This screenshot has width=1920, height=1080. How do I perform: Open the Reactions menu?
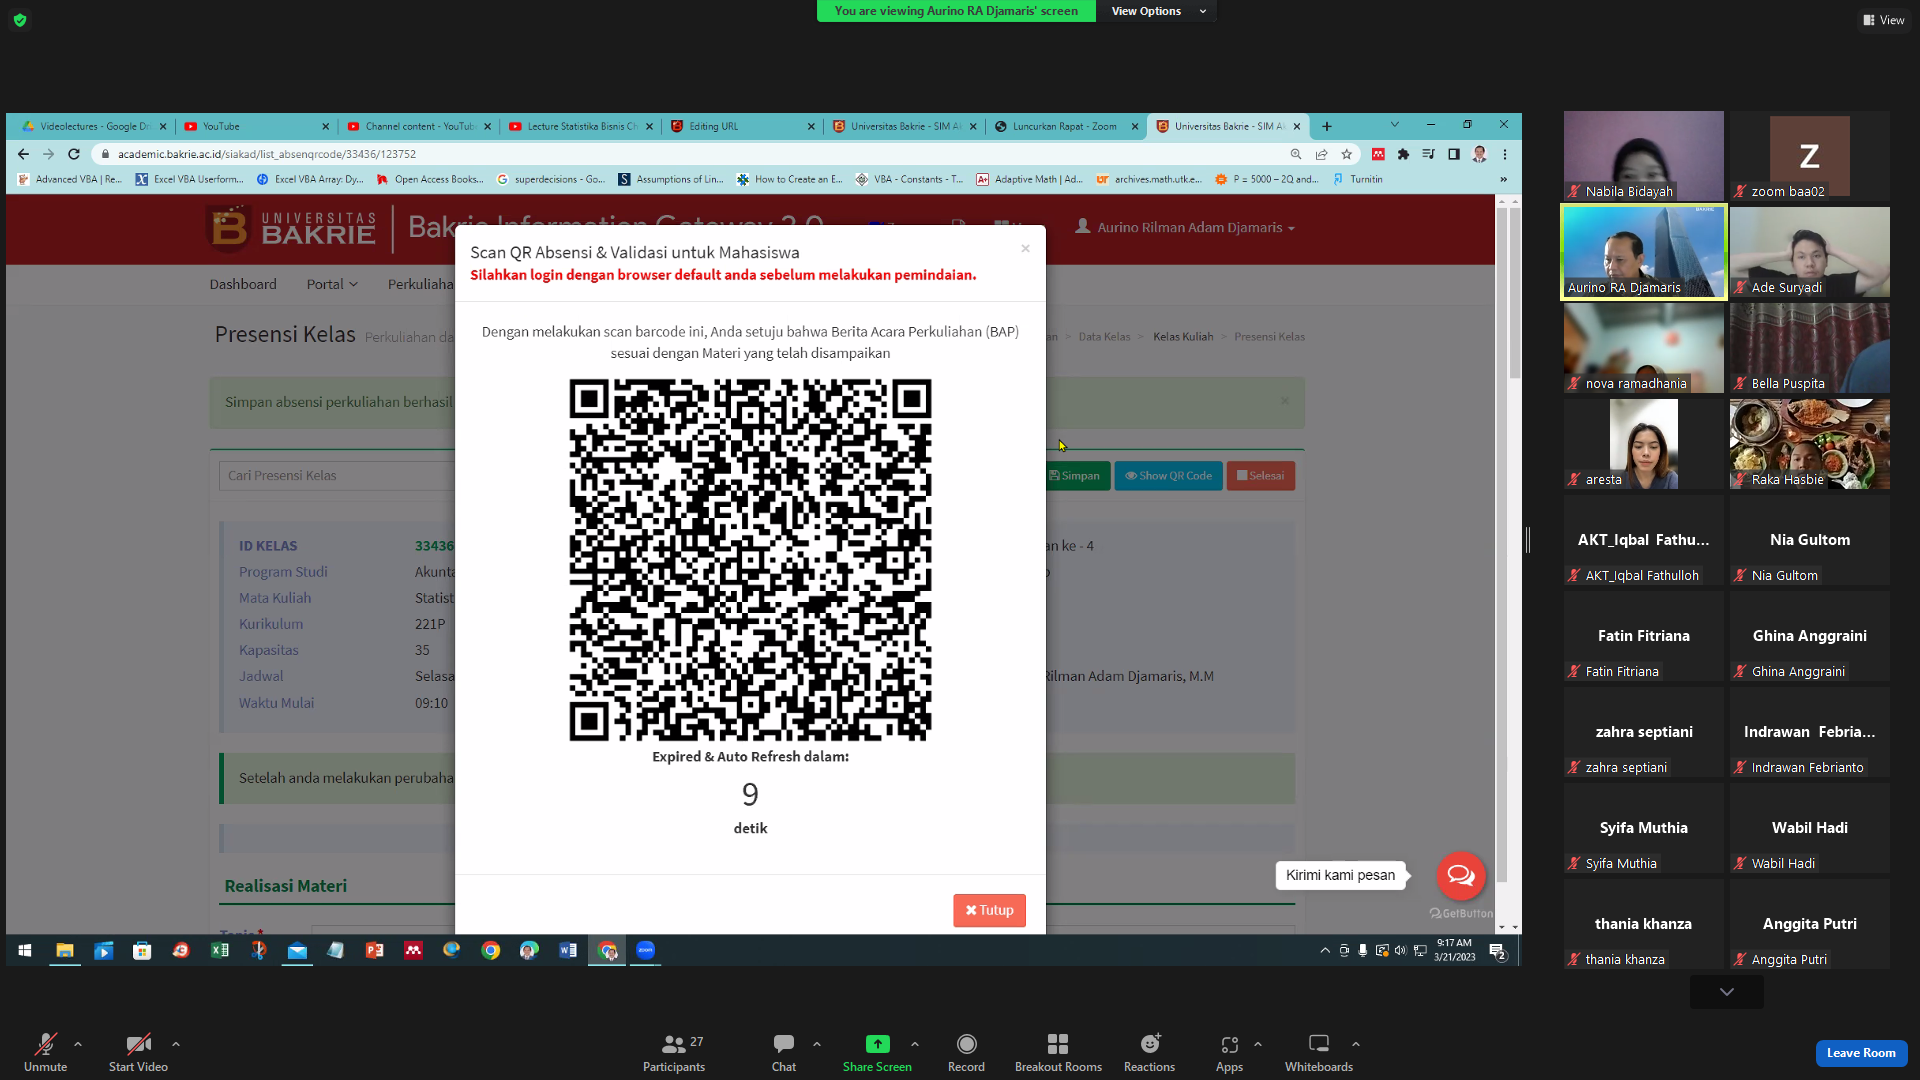[1150, 1052]
